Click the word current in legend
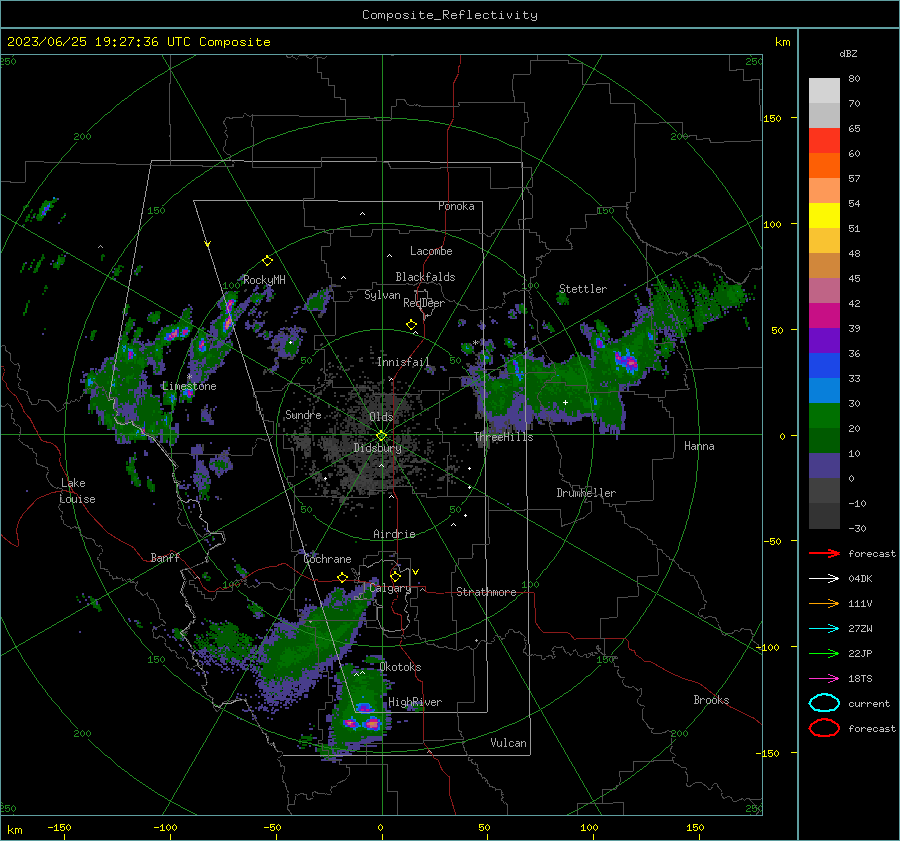The width and height of the screenshot is (900, 841). click(x=869, y=703)
